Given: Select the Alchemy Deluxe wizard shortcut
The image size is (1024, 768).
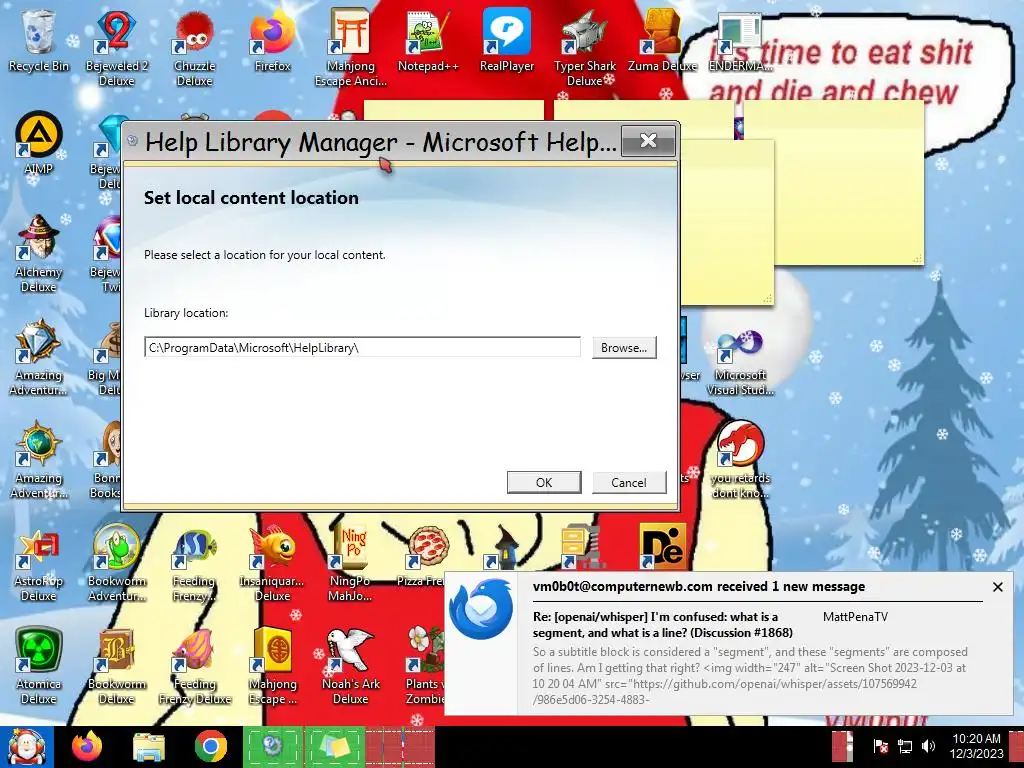Looking at the screenshot, I should 39,253.
